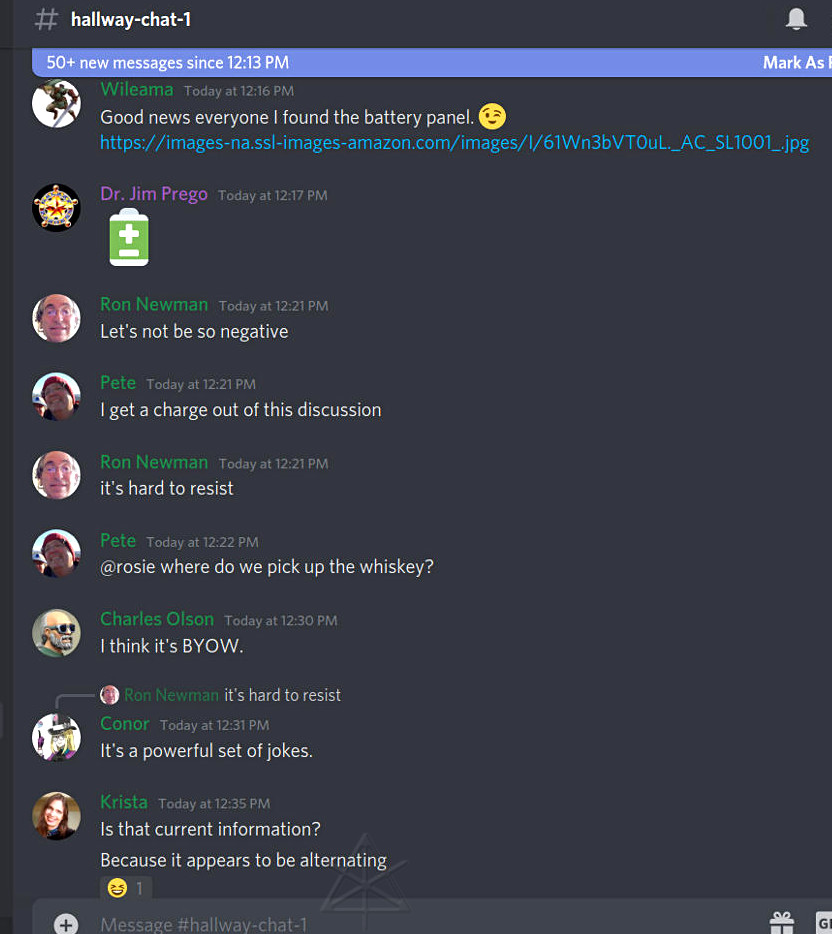Open Charles Olson's avatar
Screen dimensions: 832x934
(x=56, y=633)
